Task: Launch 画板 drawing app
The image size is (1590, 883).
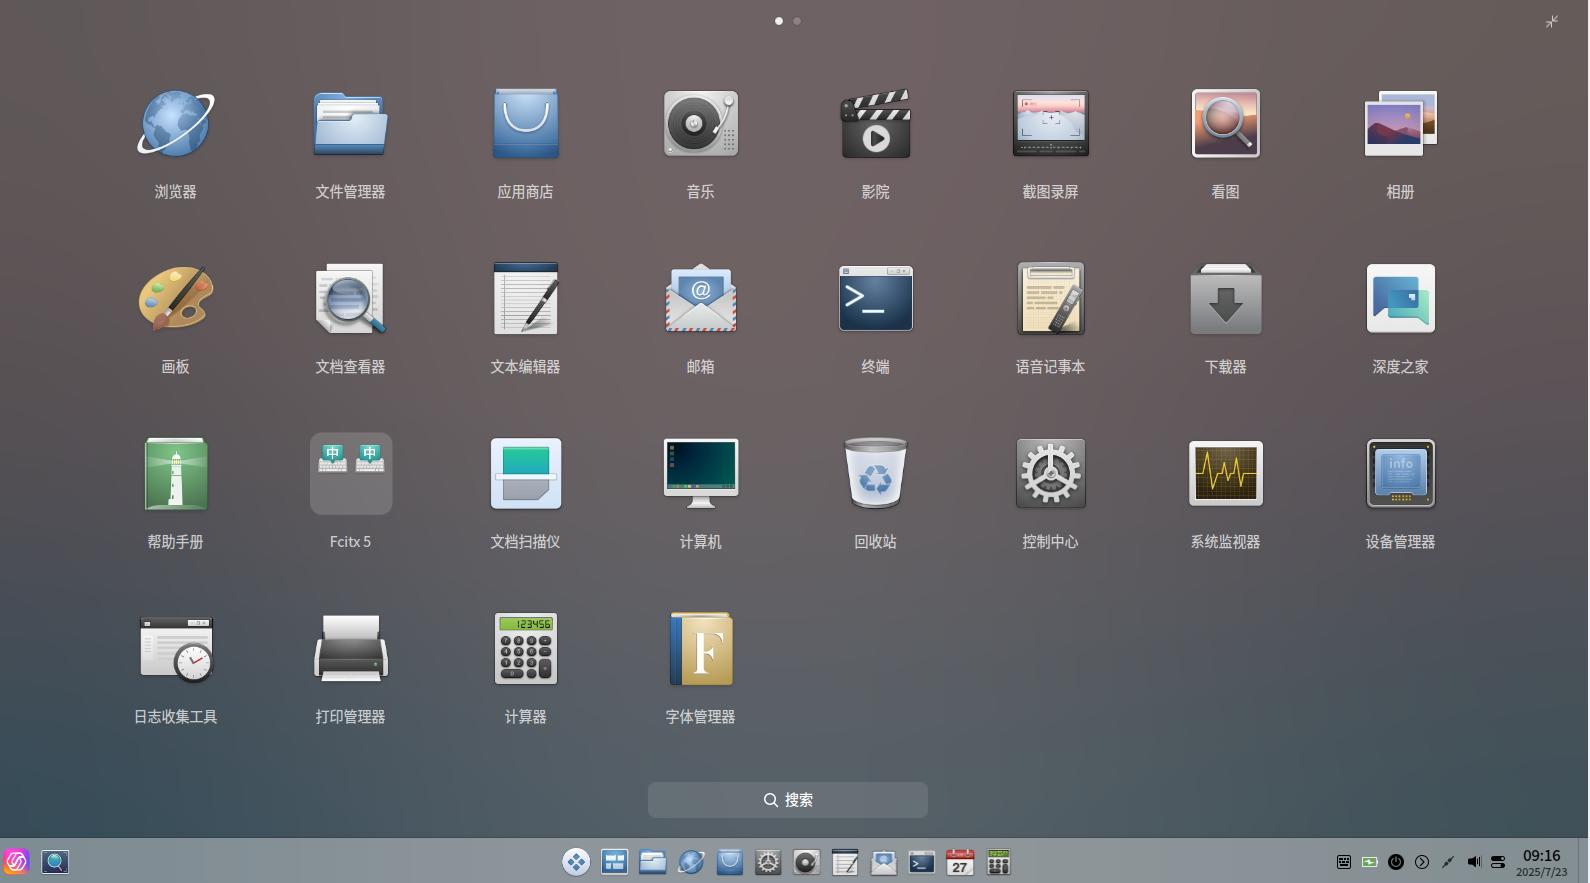Action: (175, 299)
